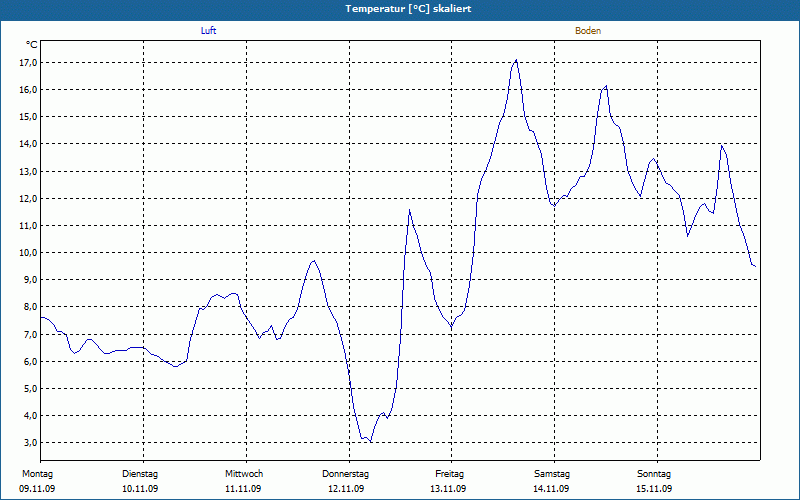Image resolution: width=800 pixels, height=500 pixels.
Task: Click the 6,0 y-axis value
Action: (x=30, y=361)
